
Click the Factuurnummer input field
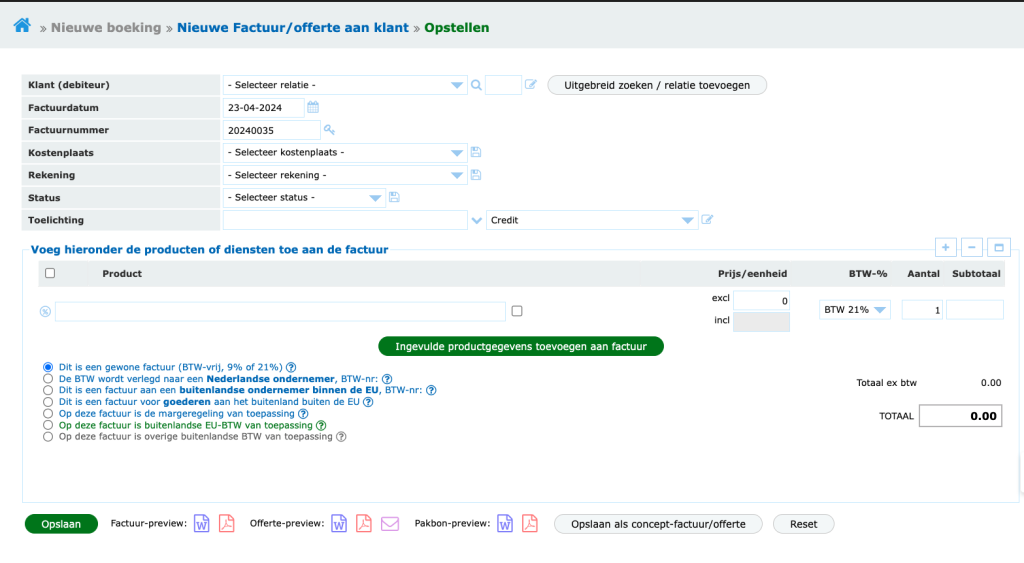pos(271,130)
